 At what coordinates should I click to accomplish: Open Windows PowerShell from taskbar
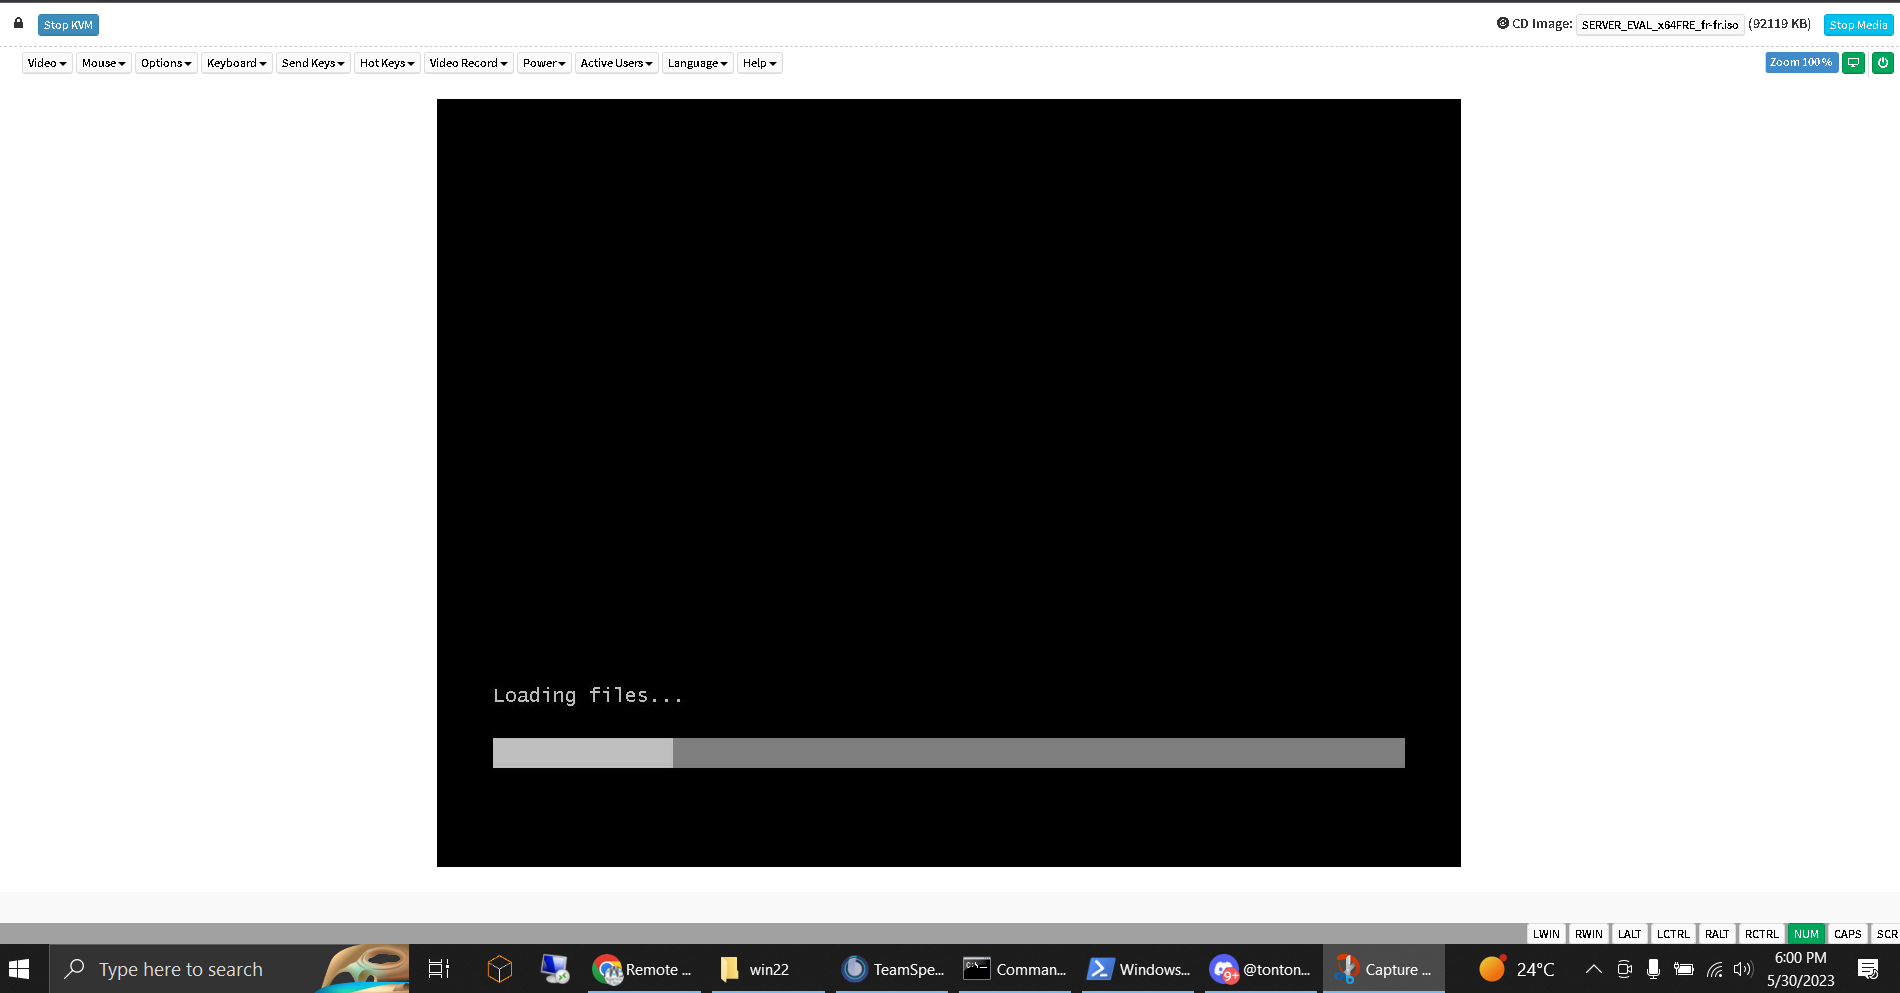tap(1138, 969)
